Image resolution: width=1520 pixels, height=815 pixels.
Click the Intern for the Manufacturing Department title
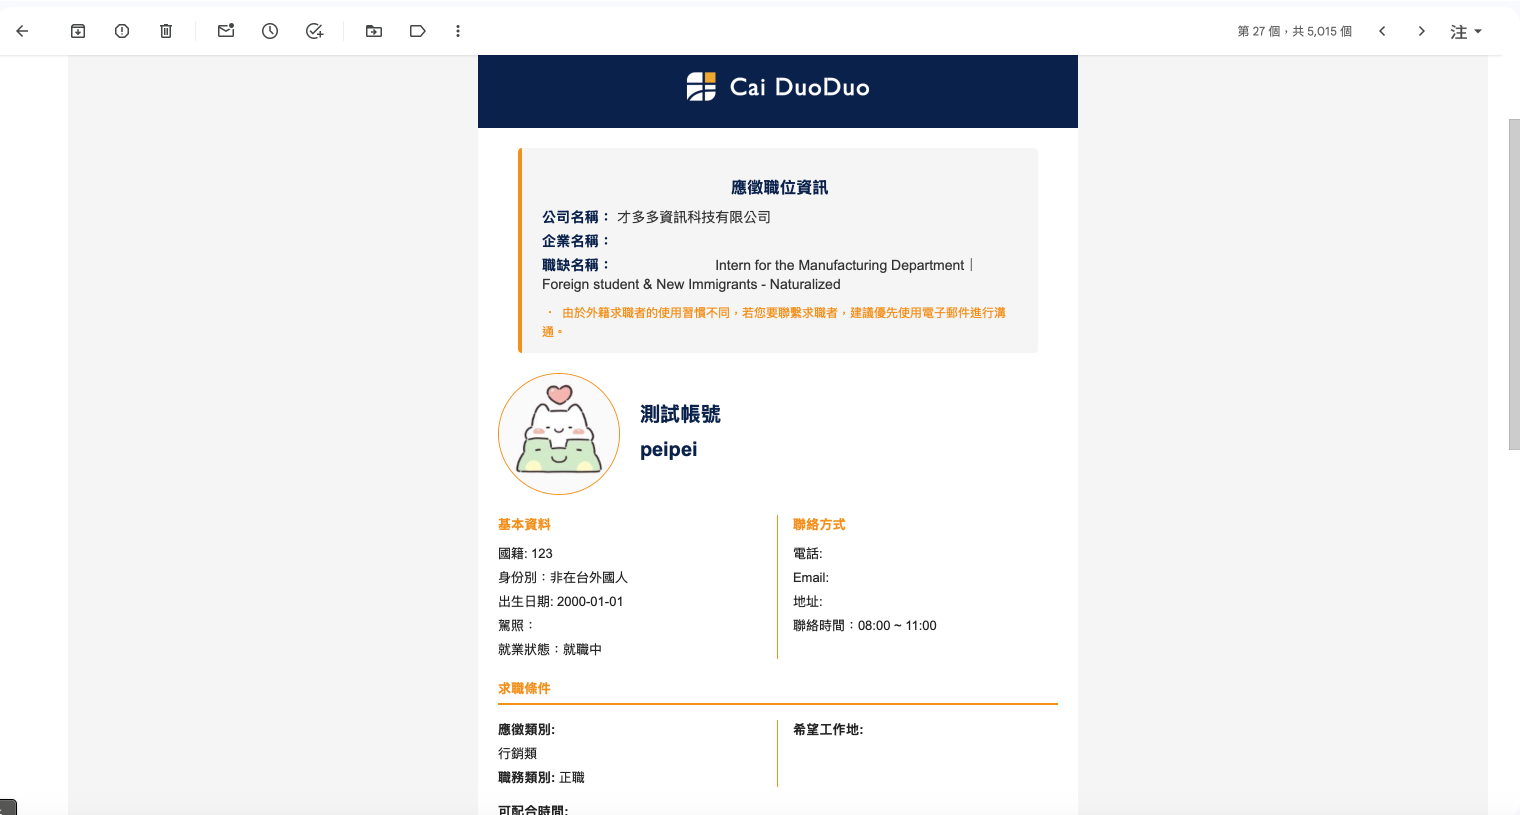point(839,265)
